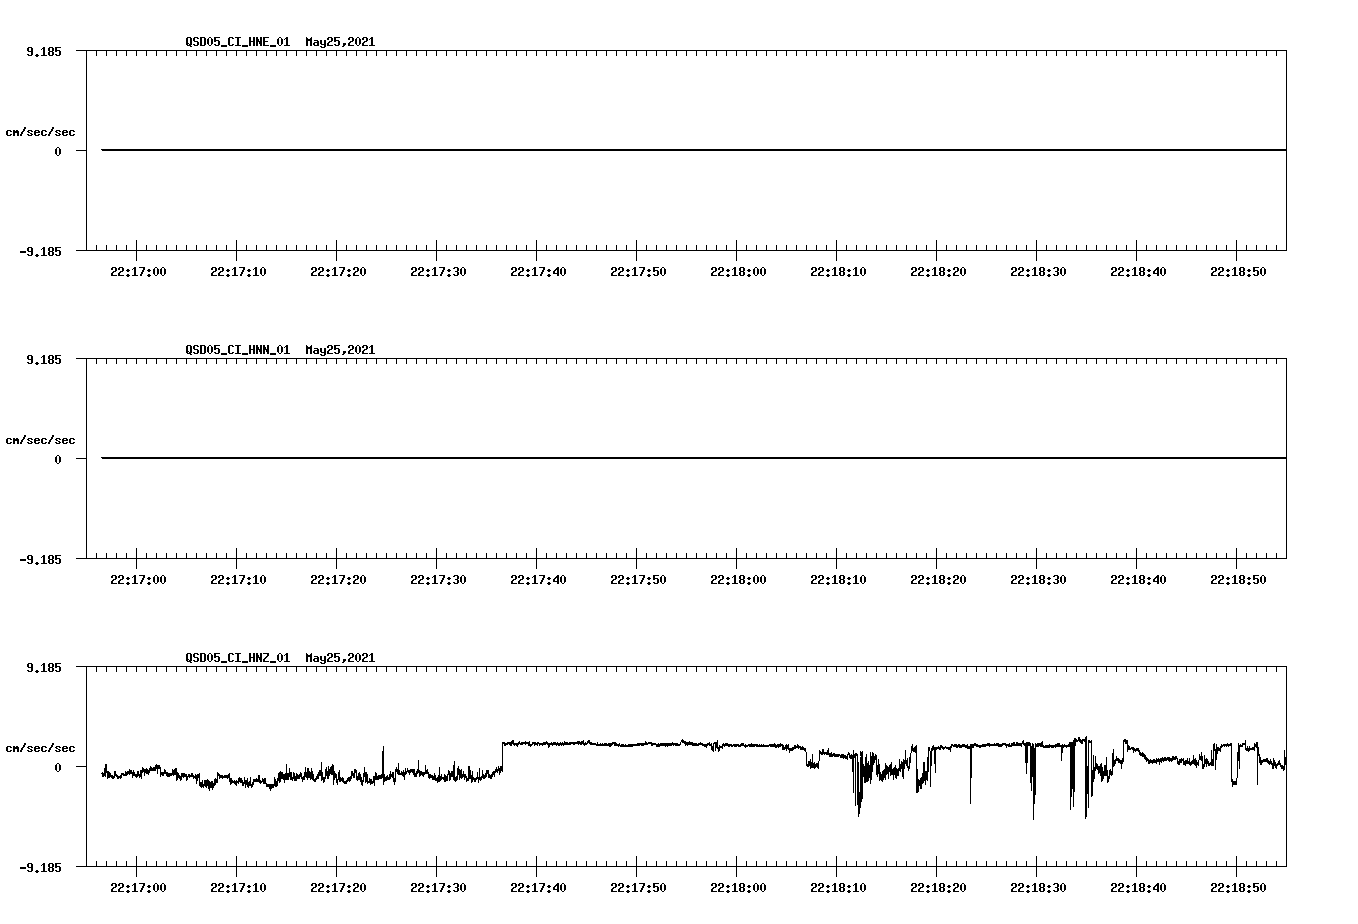The image size is (1358, 924).
Task: Click the May25,2021 date on the bottom plot
Action: point(339,659)
